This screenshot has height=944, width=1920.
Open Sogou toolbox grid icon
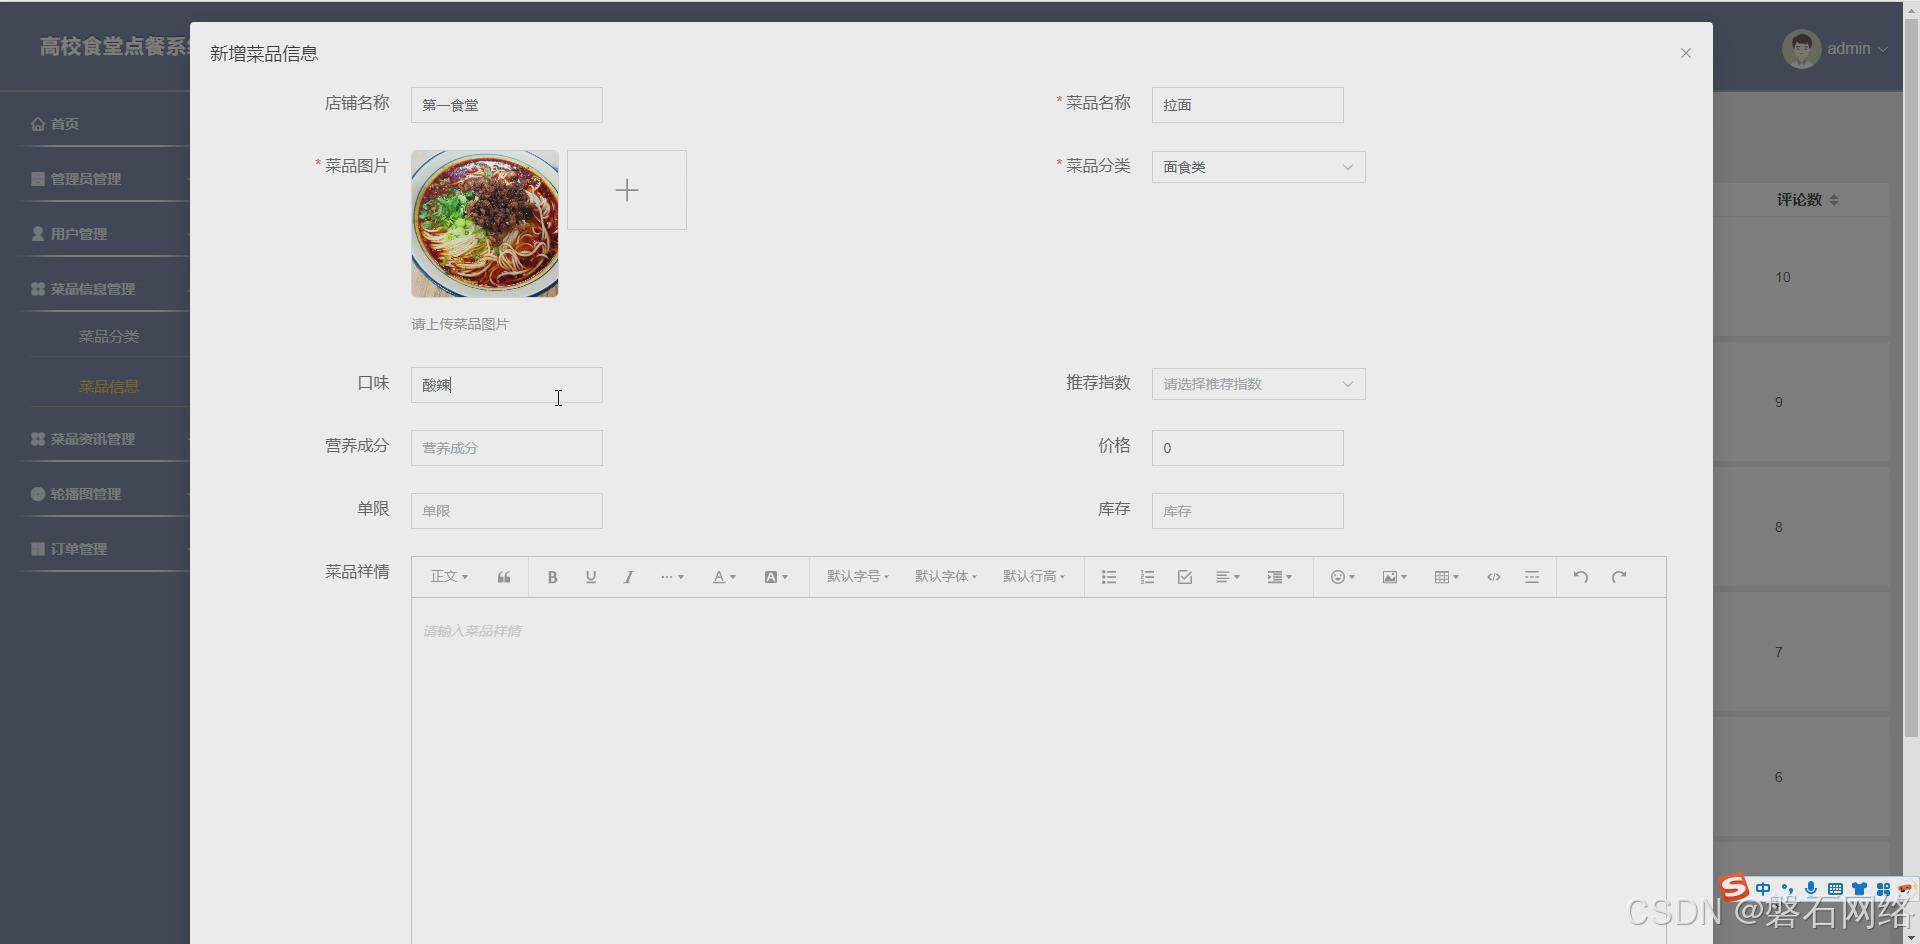tap(1883, 889)
